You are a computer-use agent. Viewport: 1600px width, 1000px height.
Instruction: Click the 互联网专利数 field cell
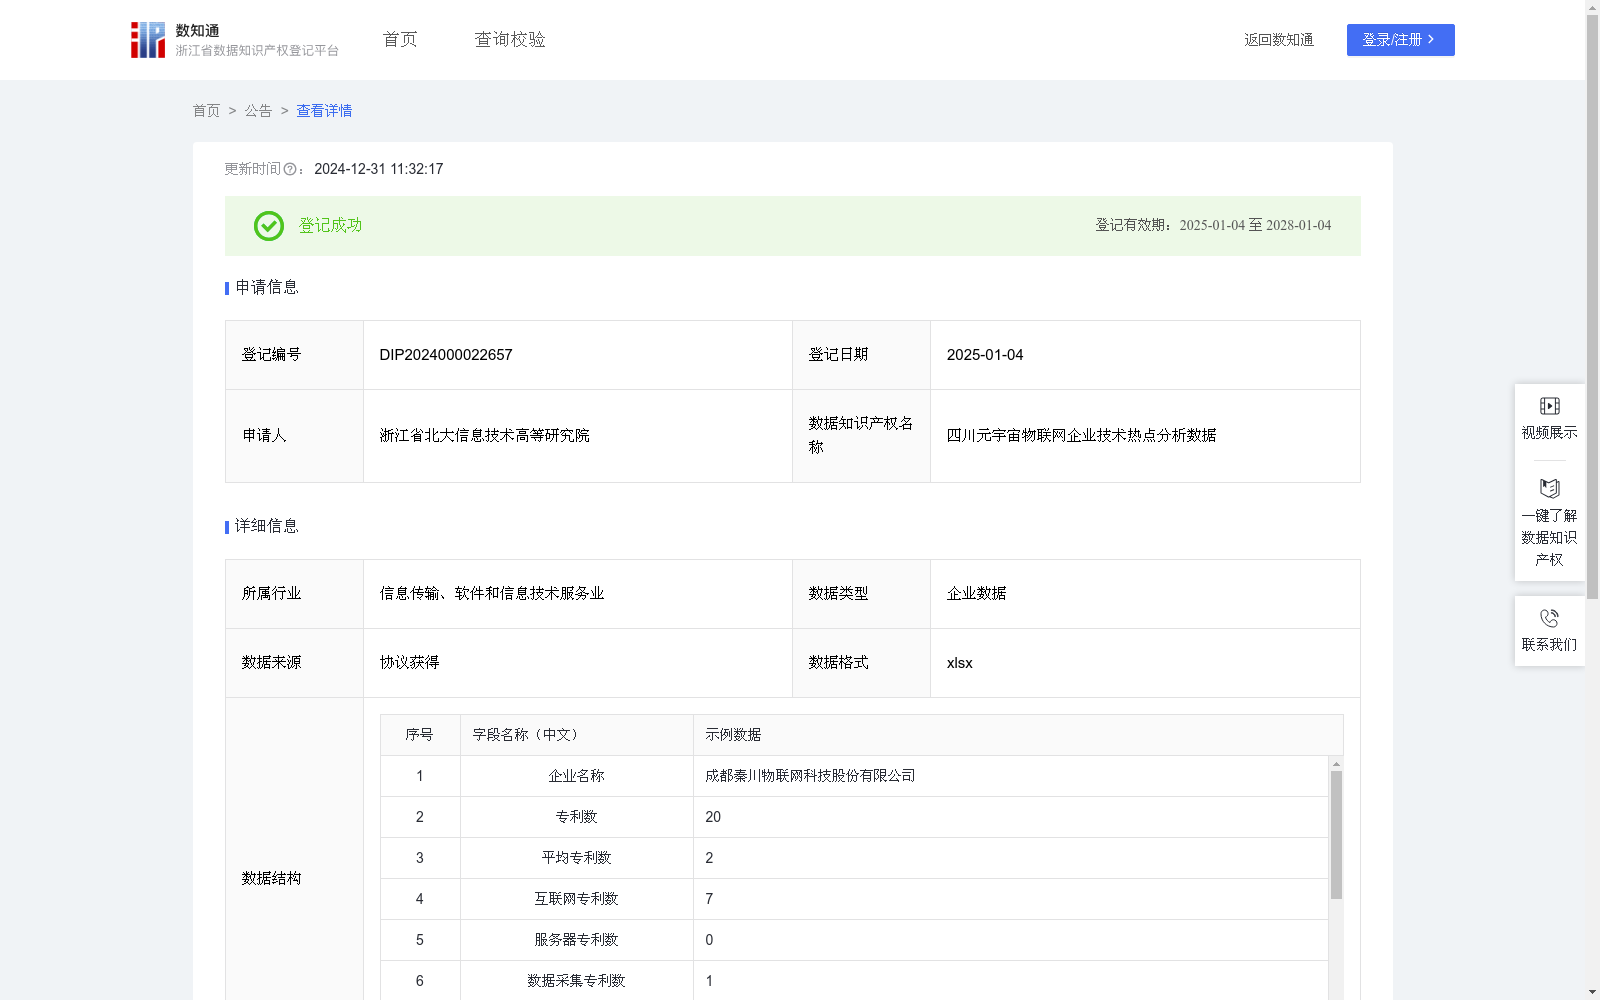coord(577,899)
